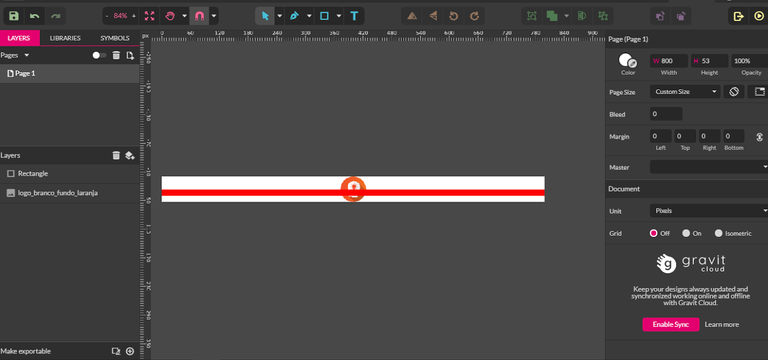Screen dimensions: 768x360
Task: Click the page Height field
Action: 709,61
